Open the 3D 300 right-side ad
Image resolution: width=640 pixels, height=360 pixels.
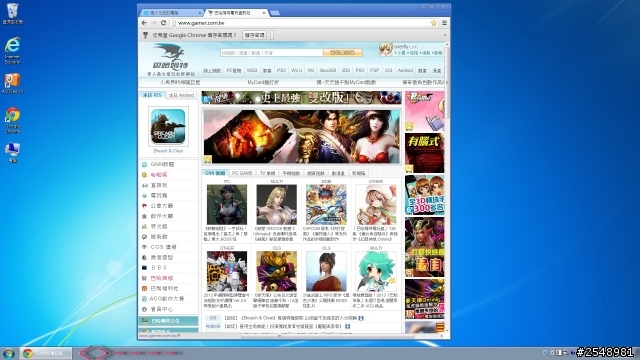pos(424,195)
